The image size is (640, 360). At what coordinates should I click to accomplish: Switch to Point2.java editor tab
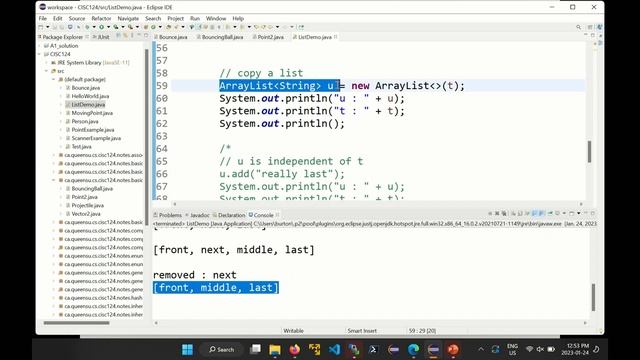(268, 37)
